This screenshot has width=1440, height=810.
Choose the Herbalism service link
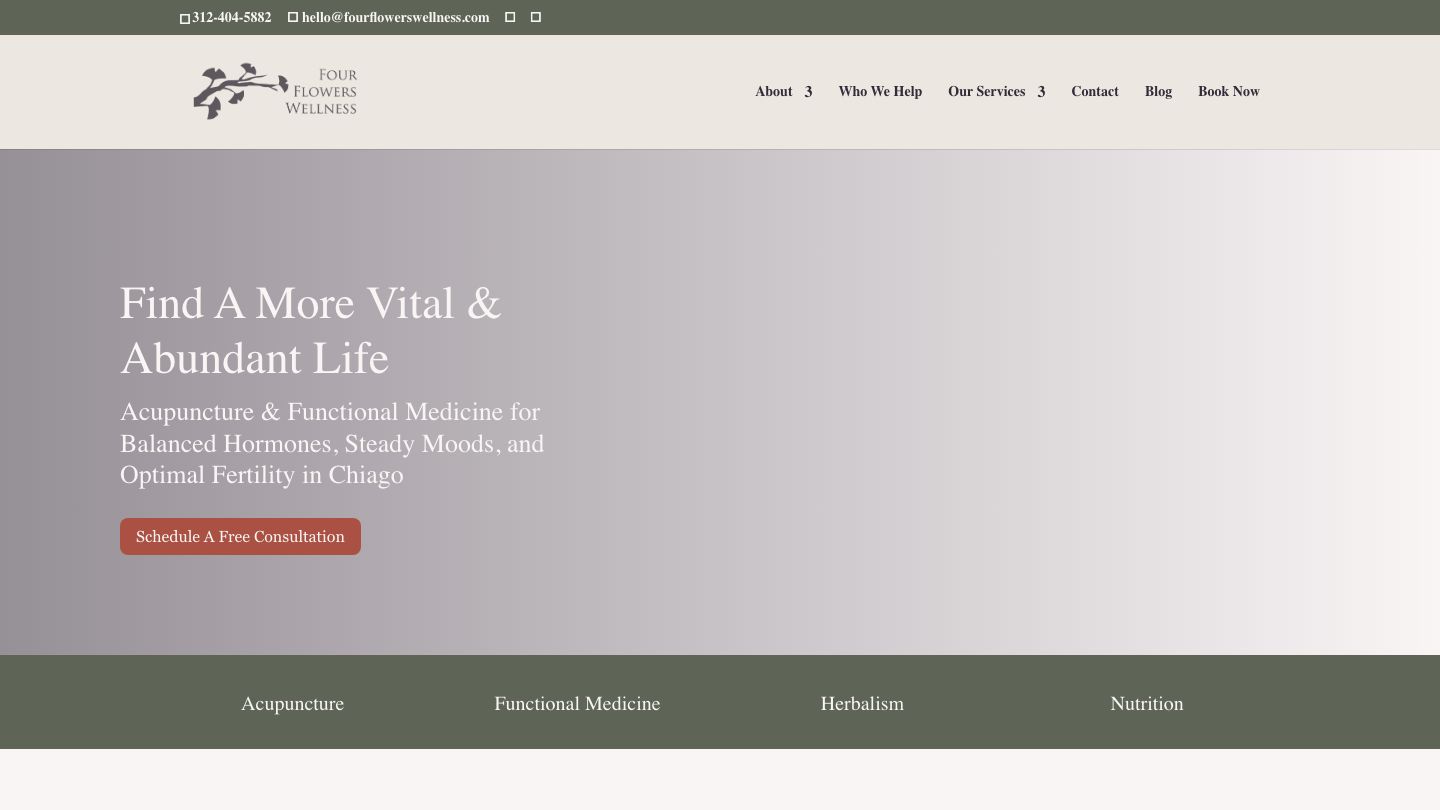[x=862, y=704]
